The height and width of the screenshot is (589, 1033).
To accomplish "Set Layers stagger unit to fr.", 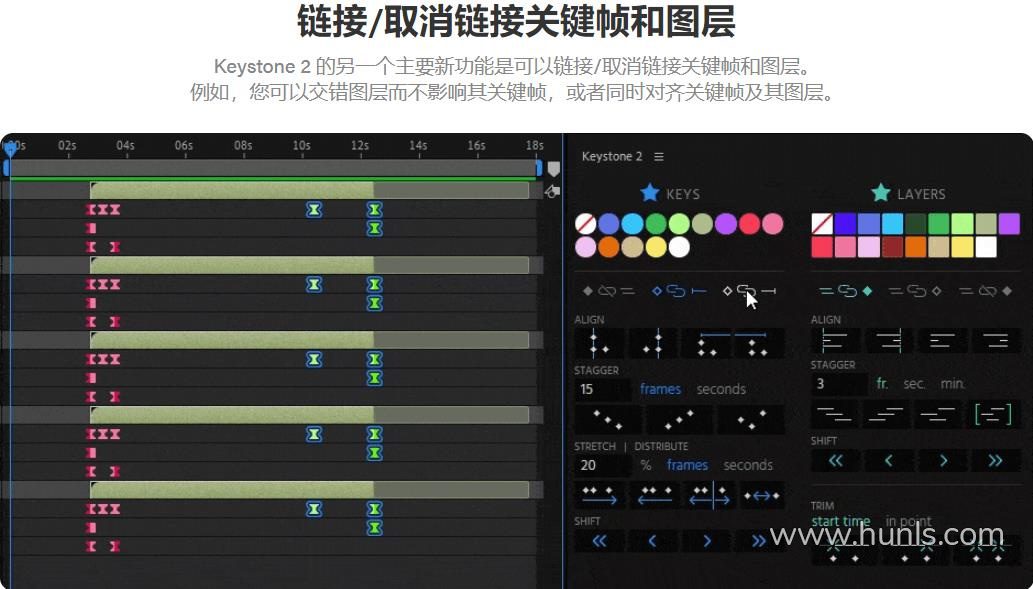I will tap(882, 383).
